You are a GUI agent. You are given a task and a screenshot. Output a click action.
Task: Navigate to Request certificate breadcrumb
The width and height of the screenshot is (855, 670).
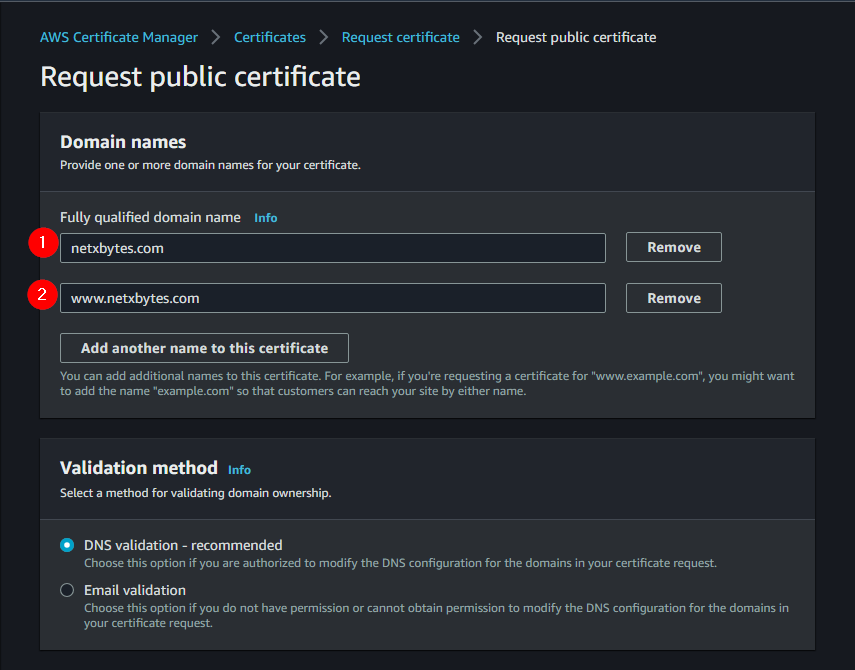click(x=400, y=37)
